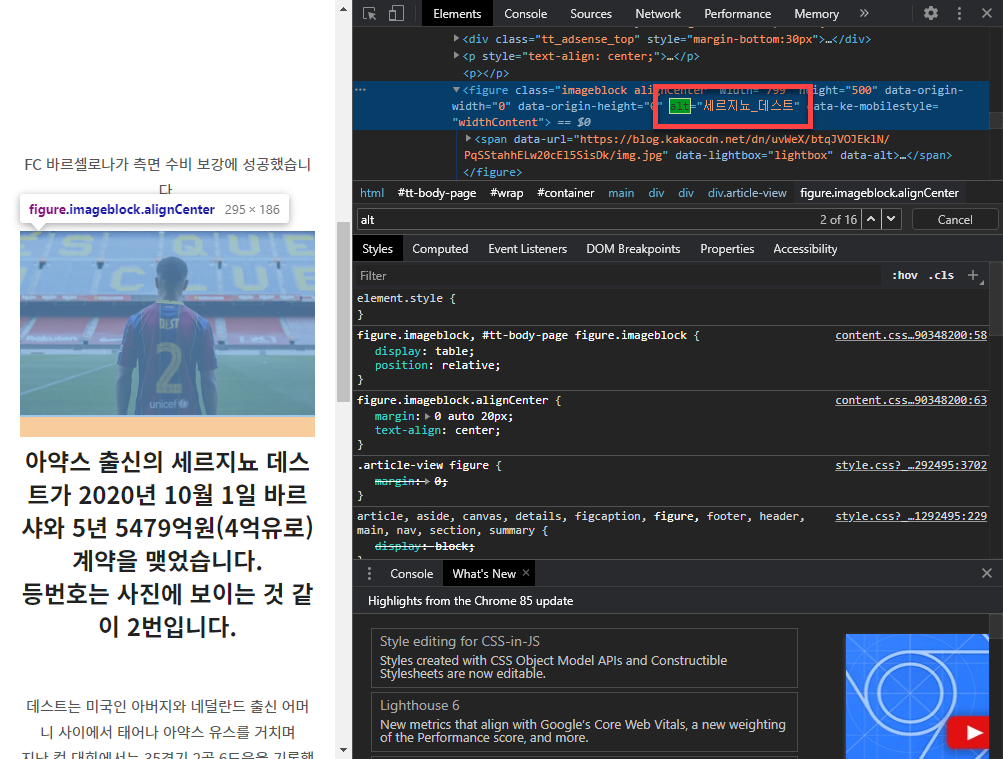Go to next search result arrow
The height and width of the screenshot is (759, 1003).
891,219
